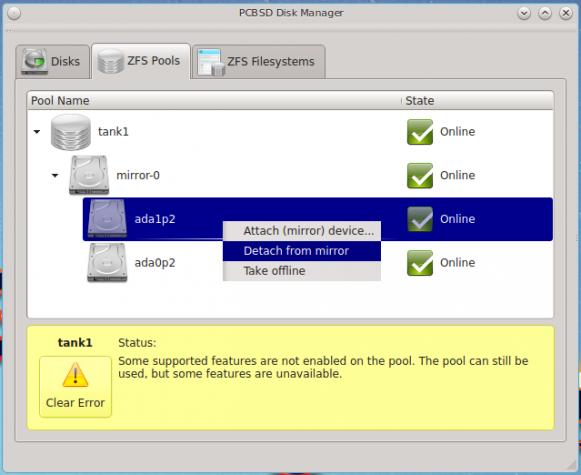Collapse the mirror-0 vdev node
Image resolution: width=581 pixels, height=475 pixels.
click(55, 175)
